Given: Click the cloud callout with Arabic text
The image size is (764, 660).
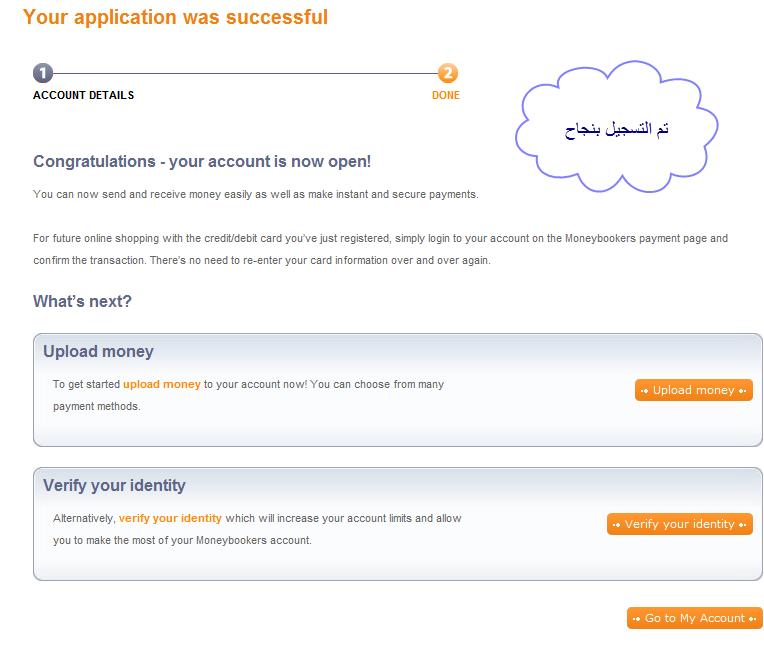Looking at the screenshot, I should [617, 128].
